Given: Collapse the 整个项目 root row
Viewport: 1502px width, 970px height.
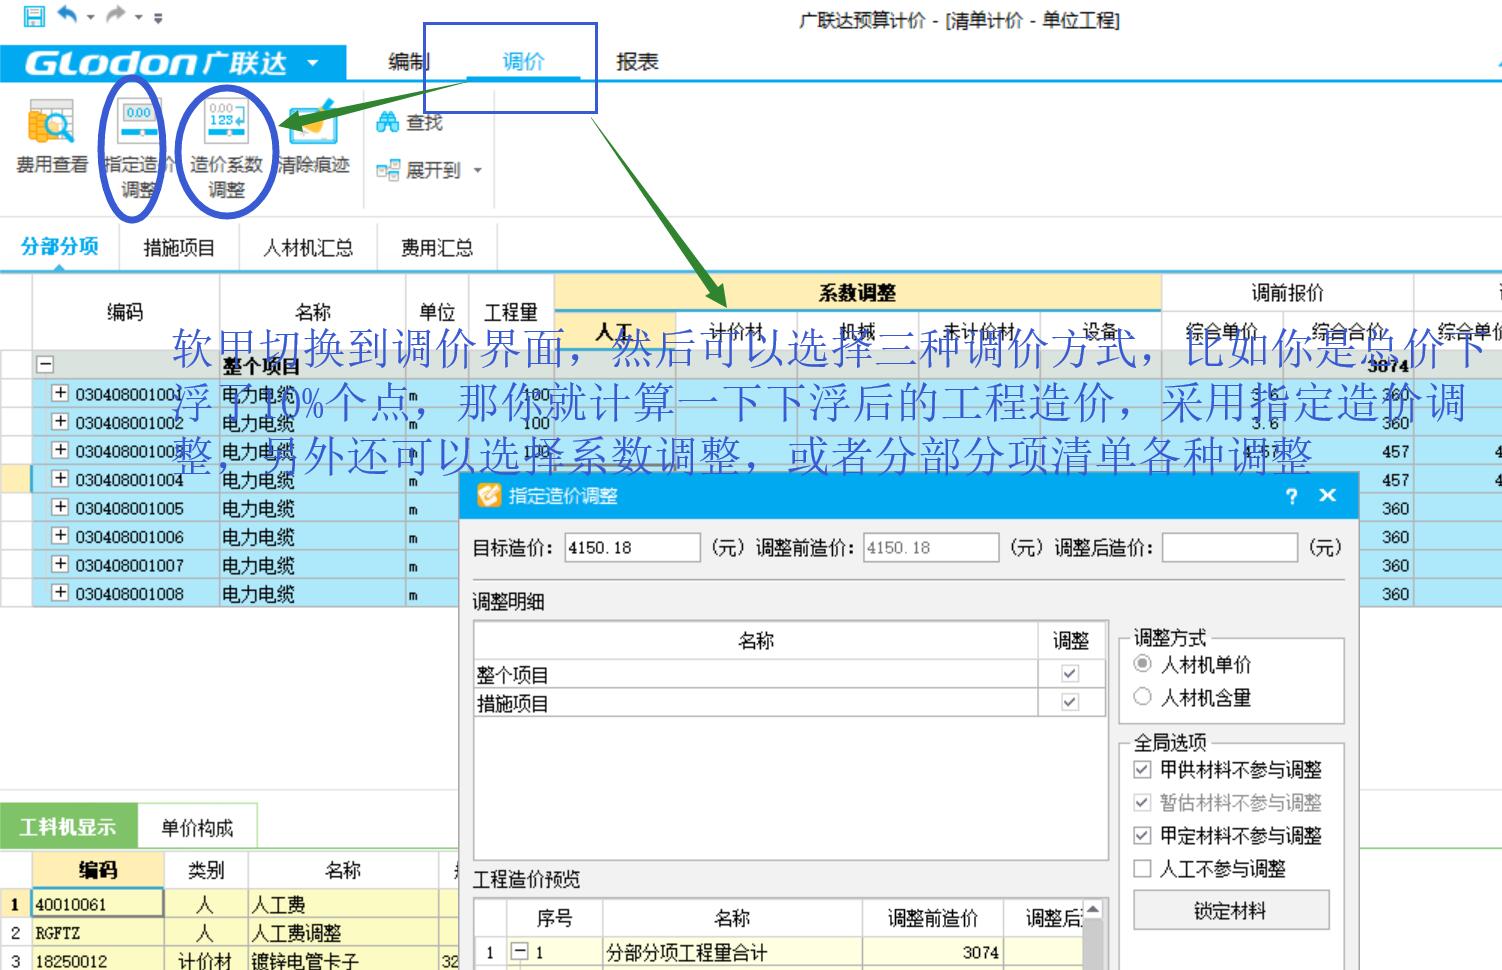Looking at the screenshot, I should 45,365.
